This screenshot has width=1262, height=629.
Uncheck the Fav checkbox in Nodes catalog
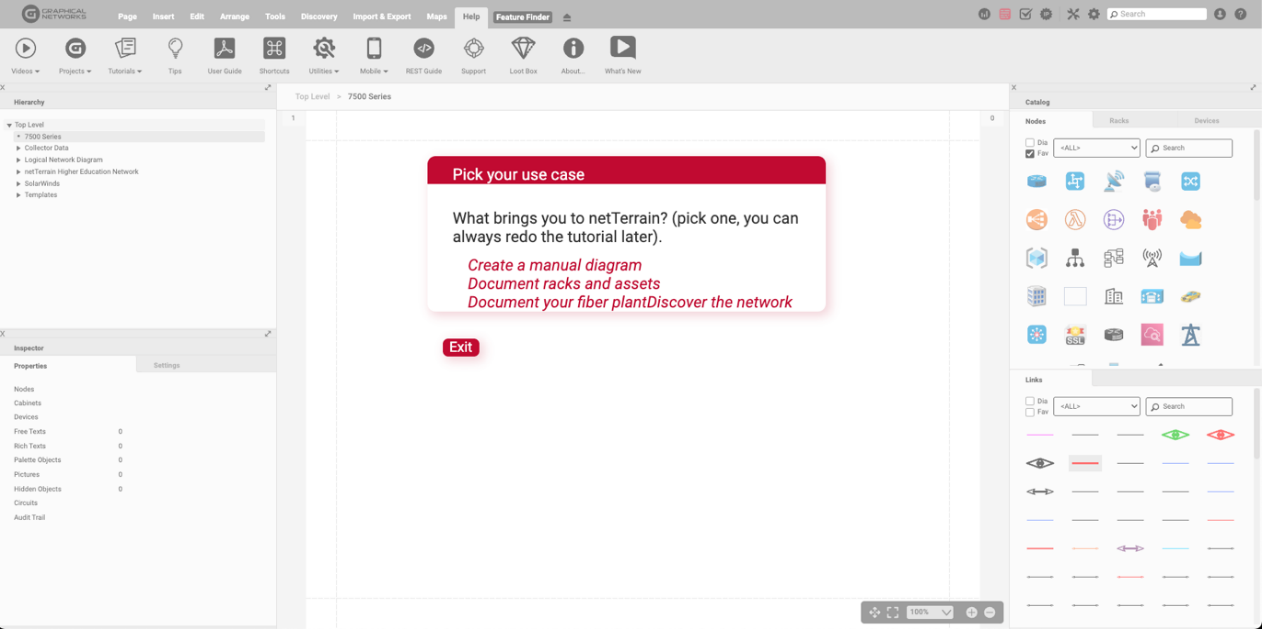point(1030,154)
